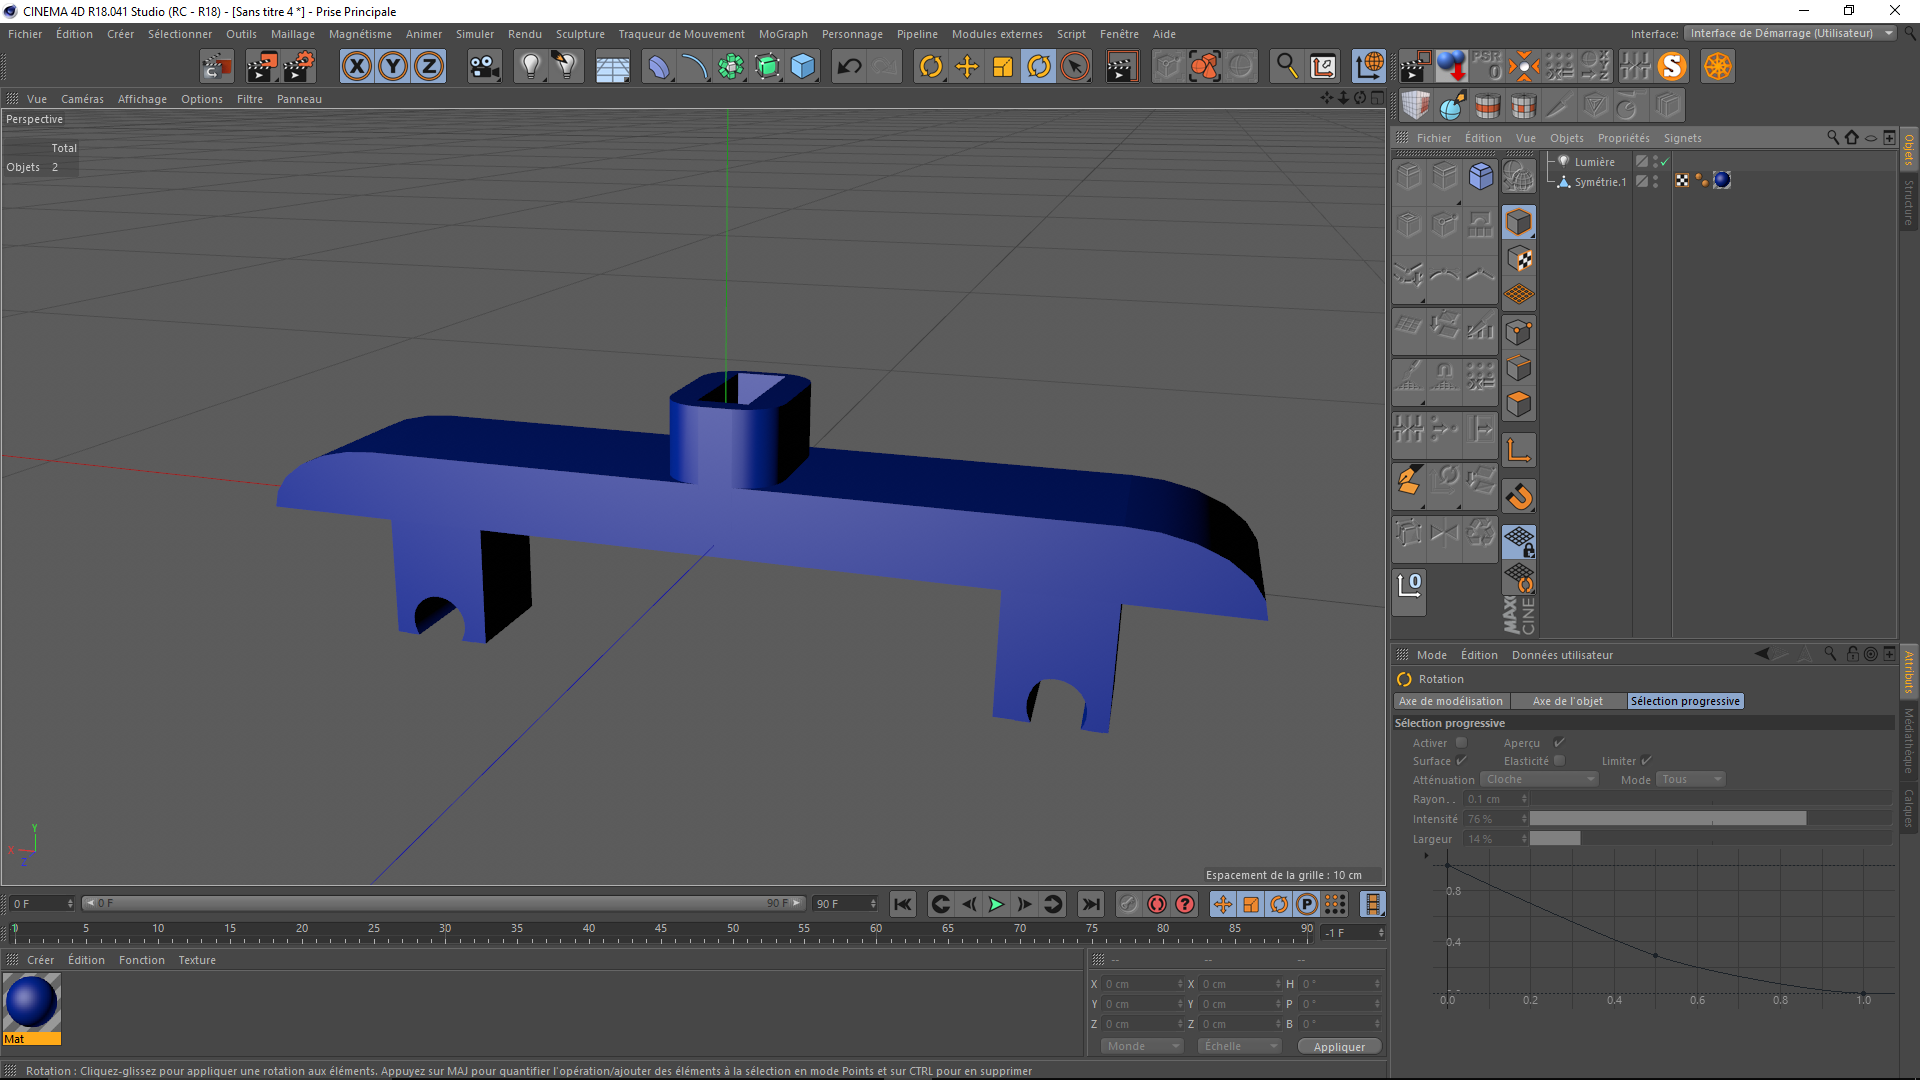The image size is (1920, 1080).
Task: Toggle world coordinate system icon
Action: click(x=1368, y=67)
